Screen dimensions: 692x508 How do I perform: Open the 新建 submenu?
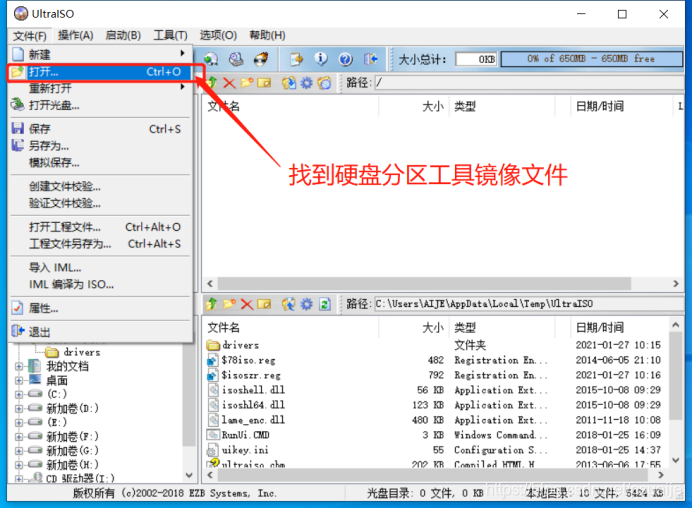[100, 54]
